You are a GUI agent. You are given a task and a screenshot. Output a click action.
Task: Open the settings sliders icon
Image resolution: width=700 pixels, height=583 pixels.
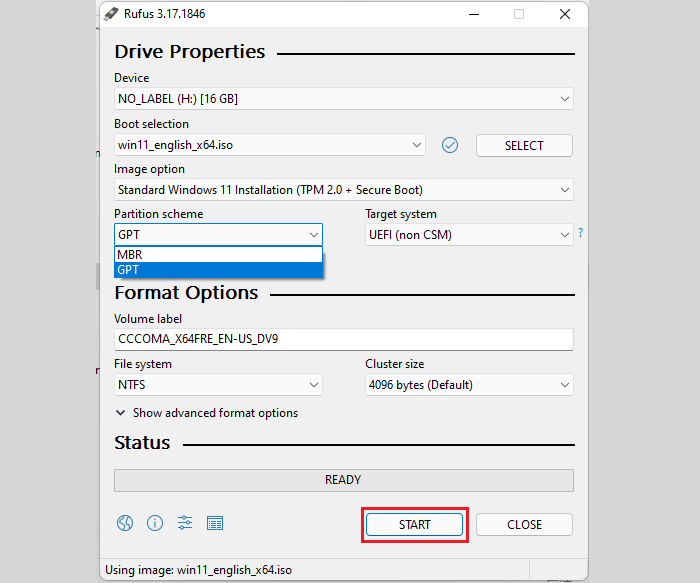tap(185, 522)
